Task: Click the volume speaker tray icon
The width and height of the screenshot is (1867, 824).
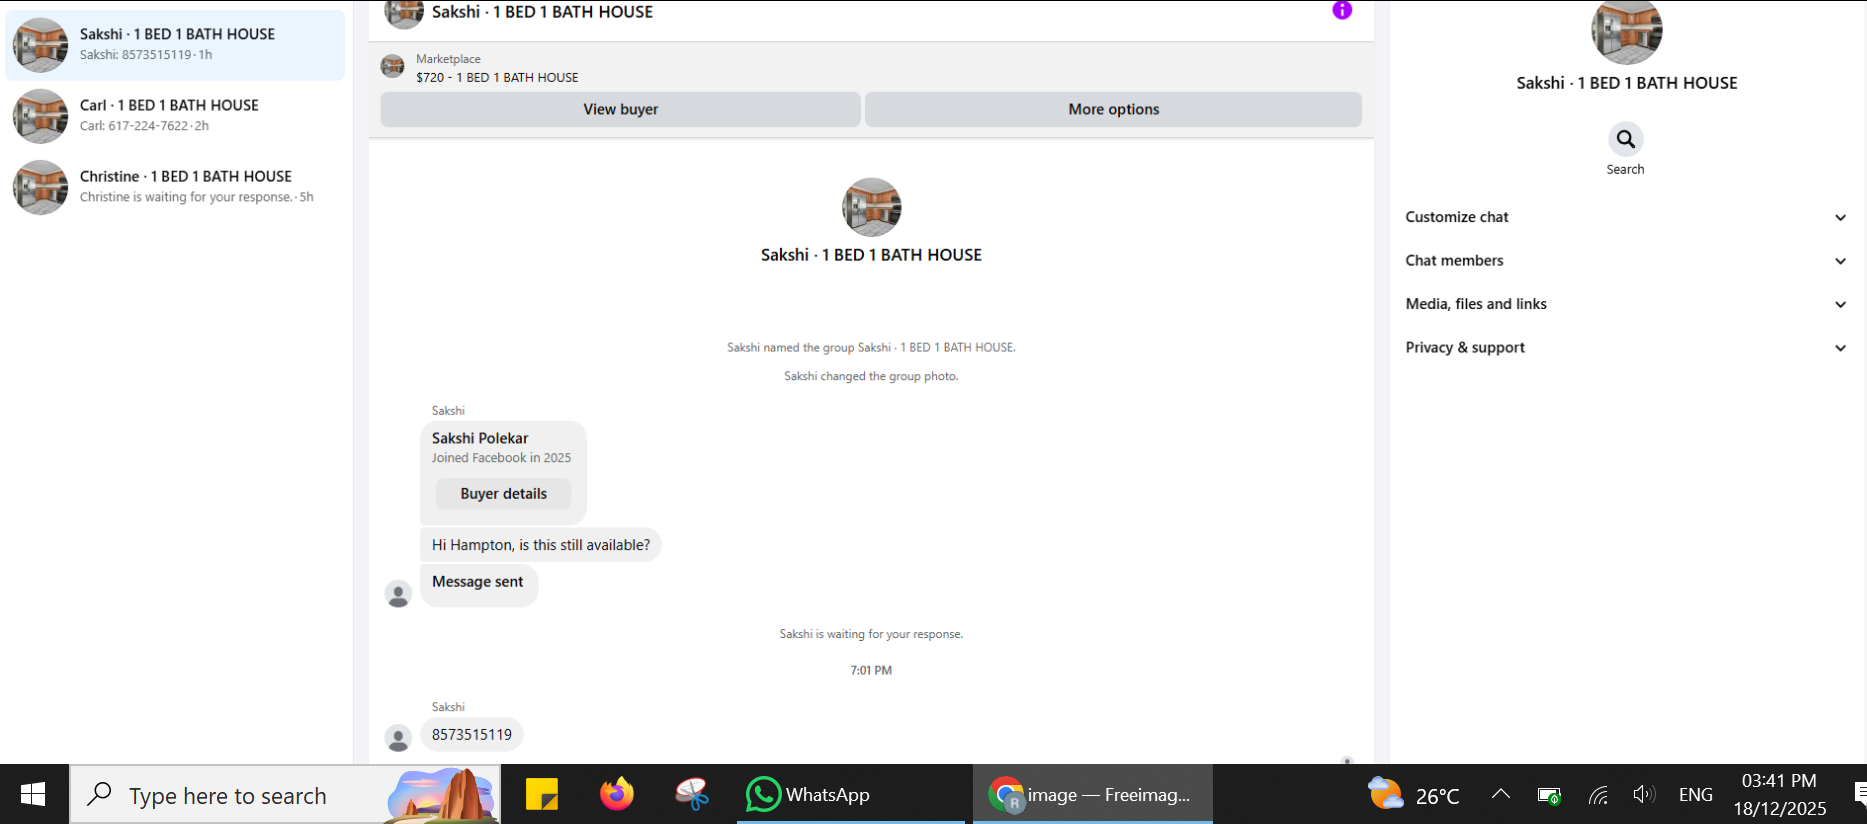Action: [1643, 795]
